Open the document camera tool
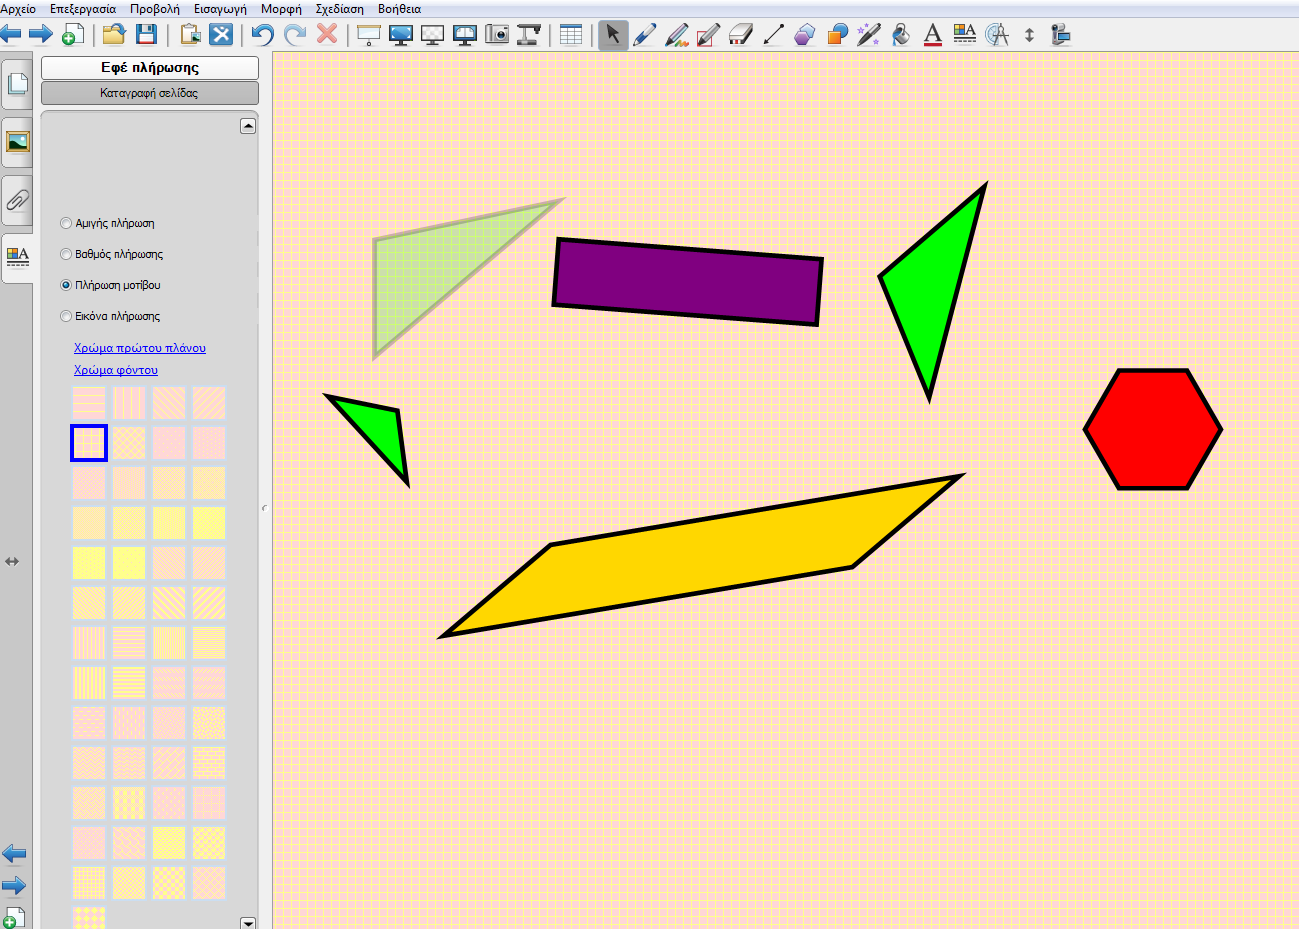This screenshot has height=929, width=1299. [529, 35]
